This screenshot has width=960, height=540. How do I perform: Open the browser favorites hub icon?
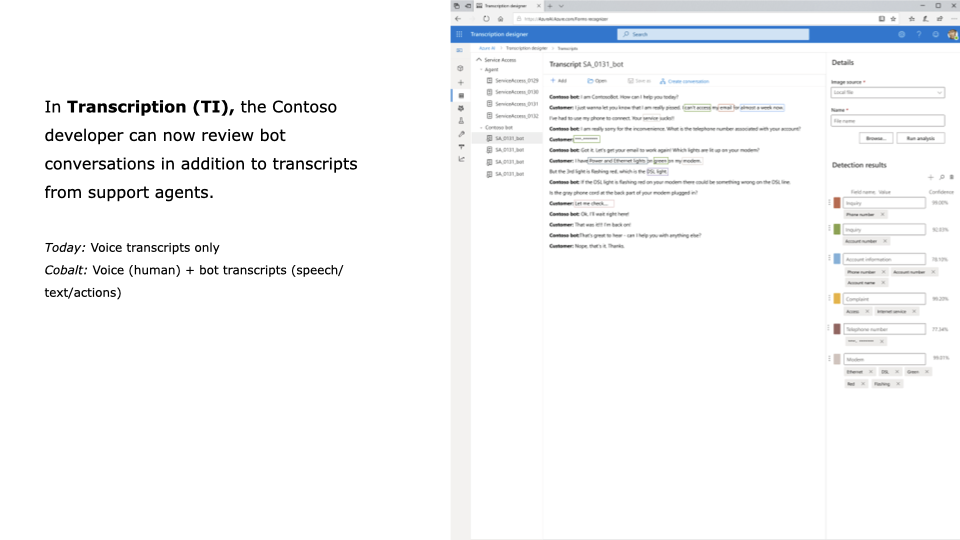tap(911, 19)
